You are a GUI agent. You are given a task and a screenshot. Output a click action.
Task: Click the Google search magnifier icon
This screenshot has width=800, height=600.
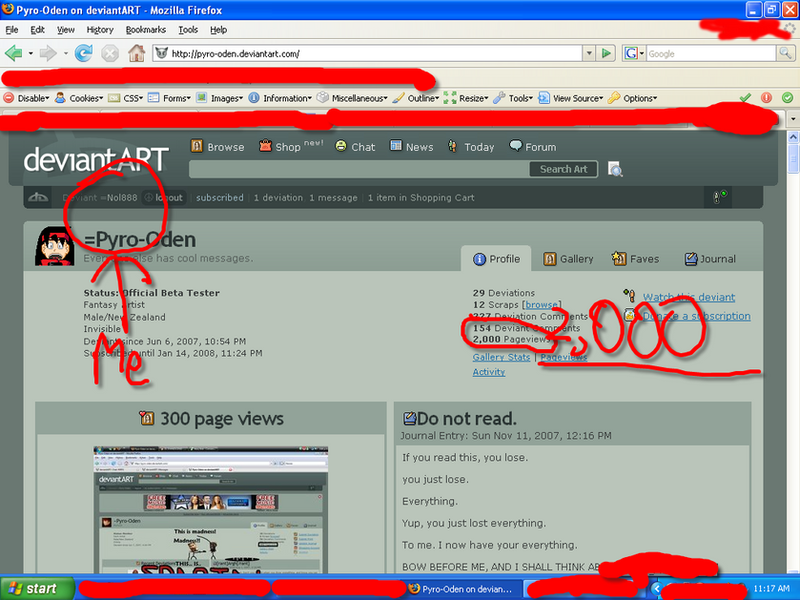785,53
